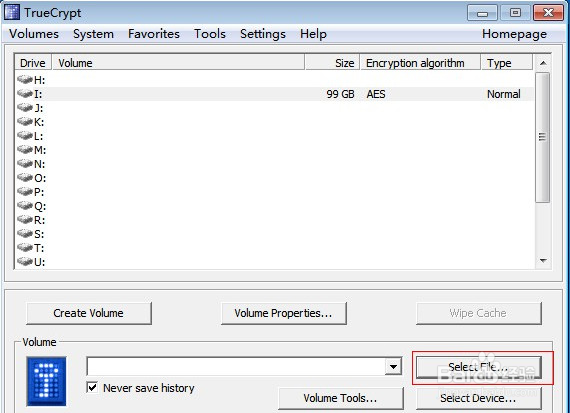Click the Volume column header
Screen dimensions: 570x413
[x=178, y=63]
